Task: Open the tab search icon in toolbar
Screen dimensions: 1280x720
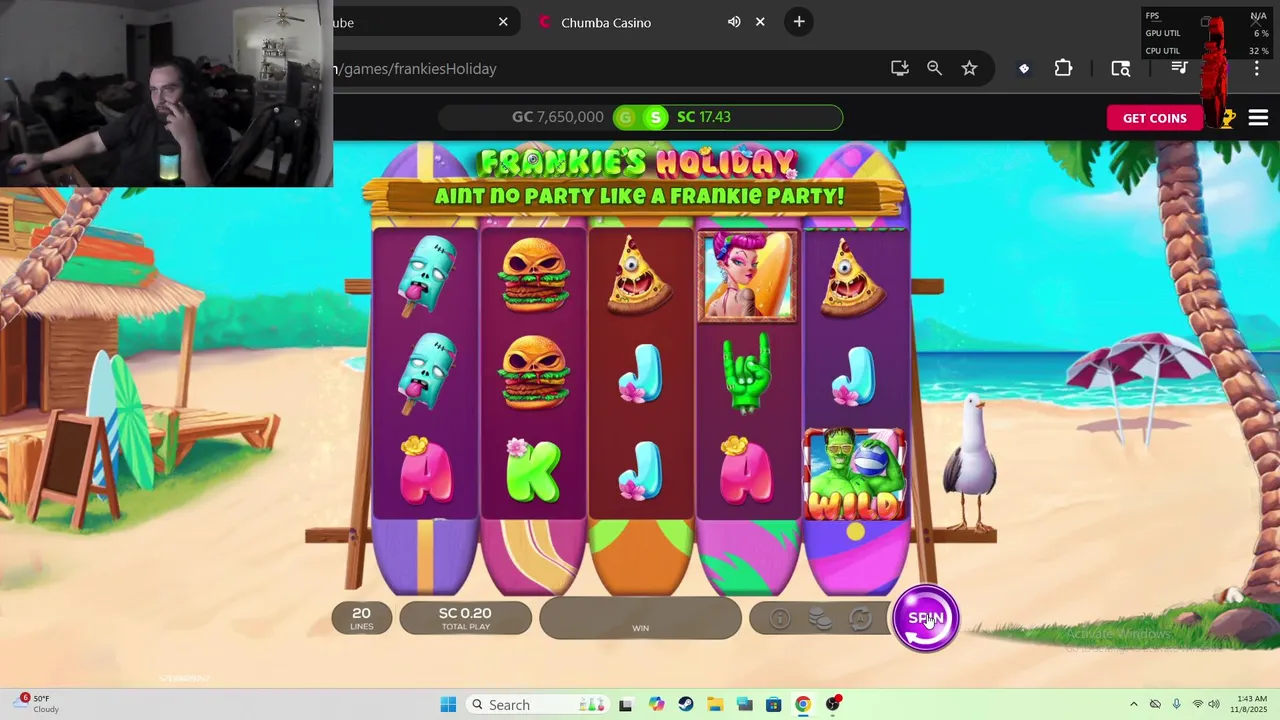Action: point(1120,68)
